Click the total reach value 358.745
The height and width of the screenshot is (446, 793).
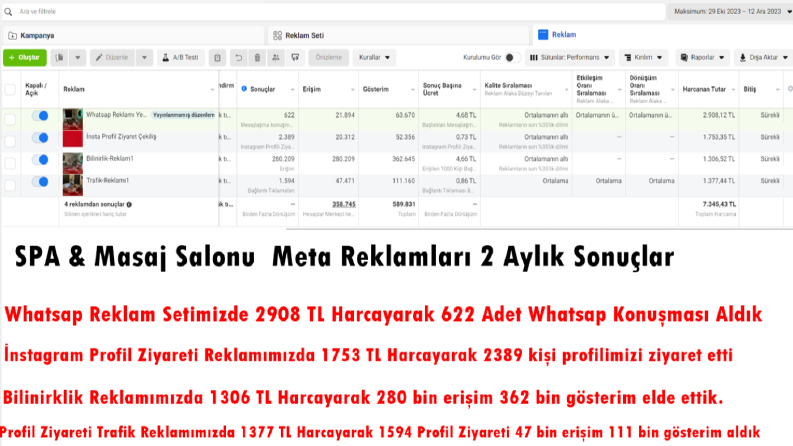344,204
